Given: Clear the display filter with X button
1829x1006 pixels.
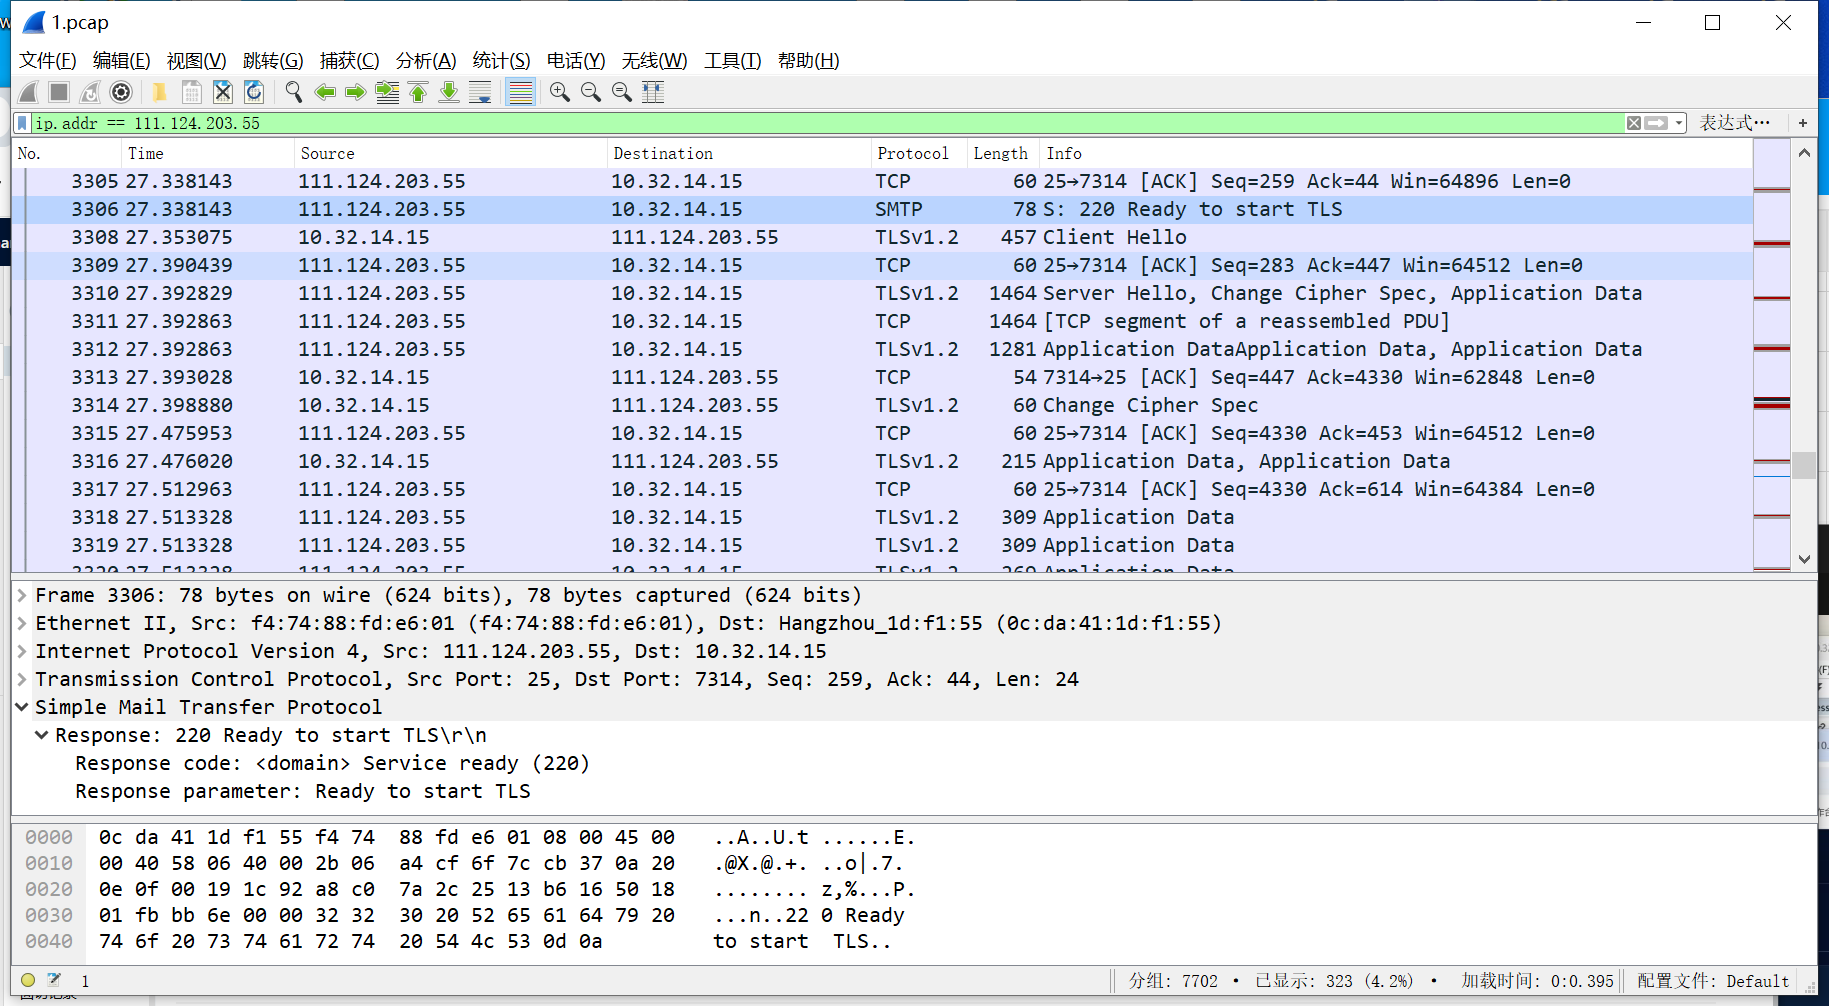Looking at the screenshot, I should click(1633, 123).
